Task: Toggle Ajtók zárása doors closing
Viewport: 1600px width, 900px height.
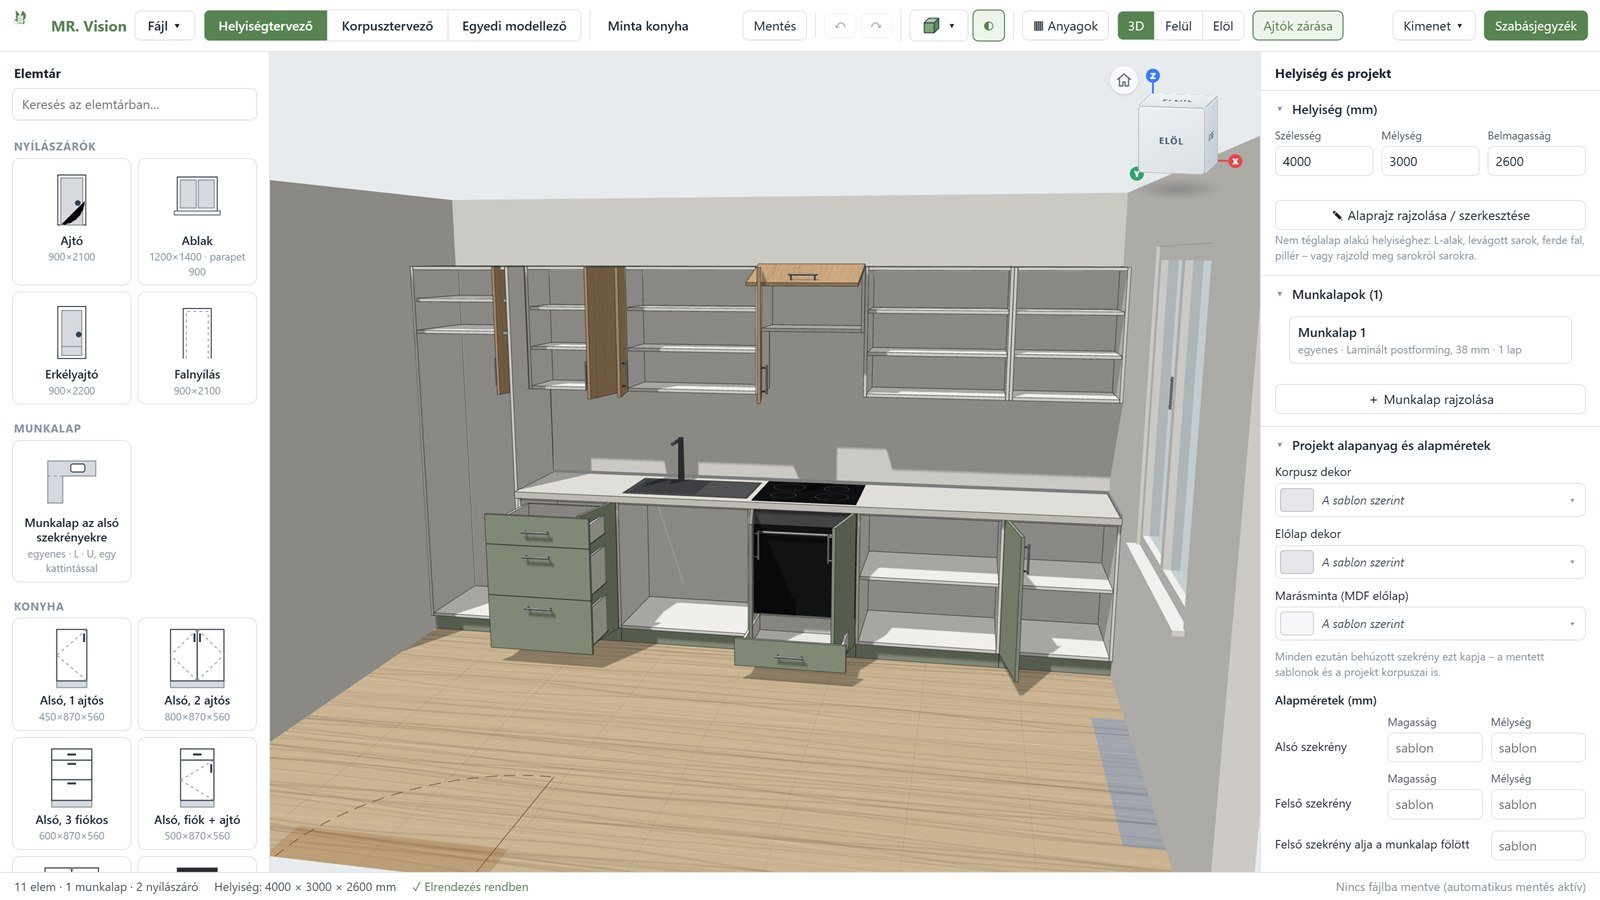Action: coord(1297,26)
